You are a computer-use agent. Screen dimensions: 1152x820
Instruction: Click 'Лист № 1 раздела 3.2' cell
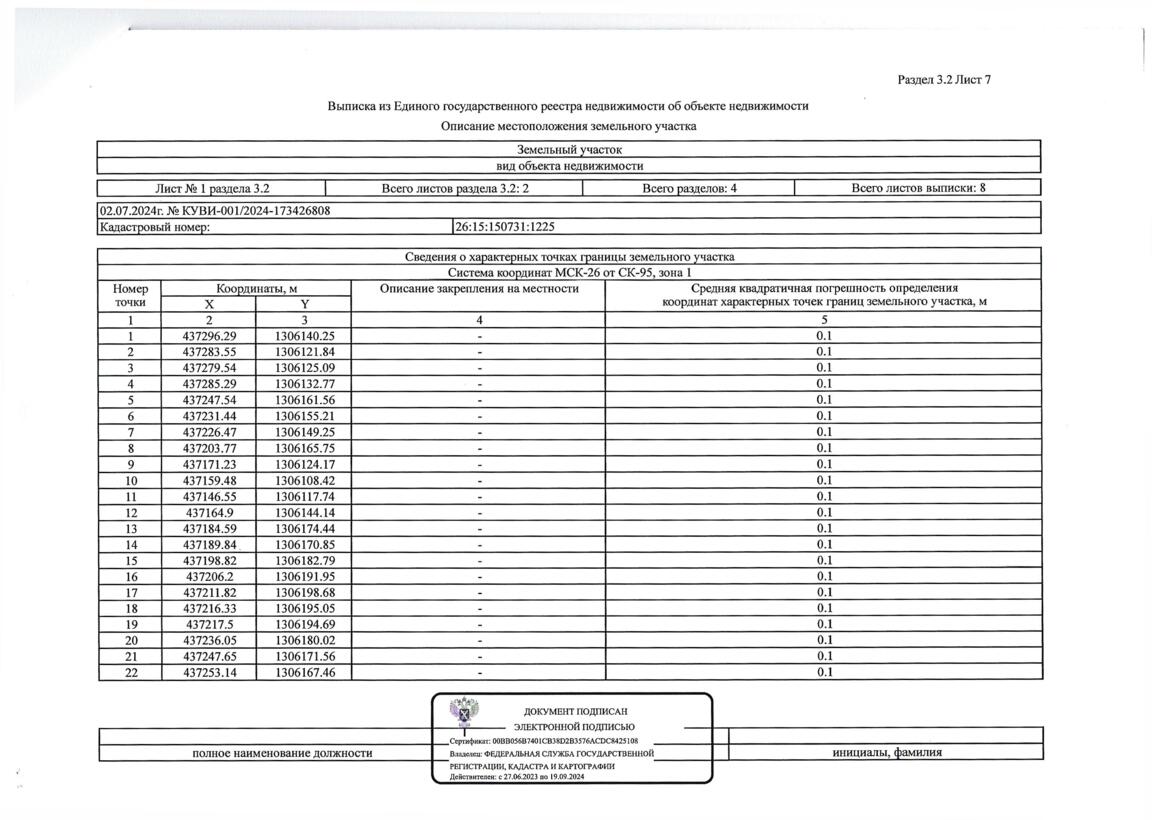212,188
